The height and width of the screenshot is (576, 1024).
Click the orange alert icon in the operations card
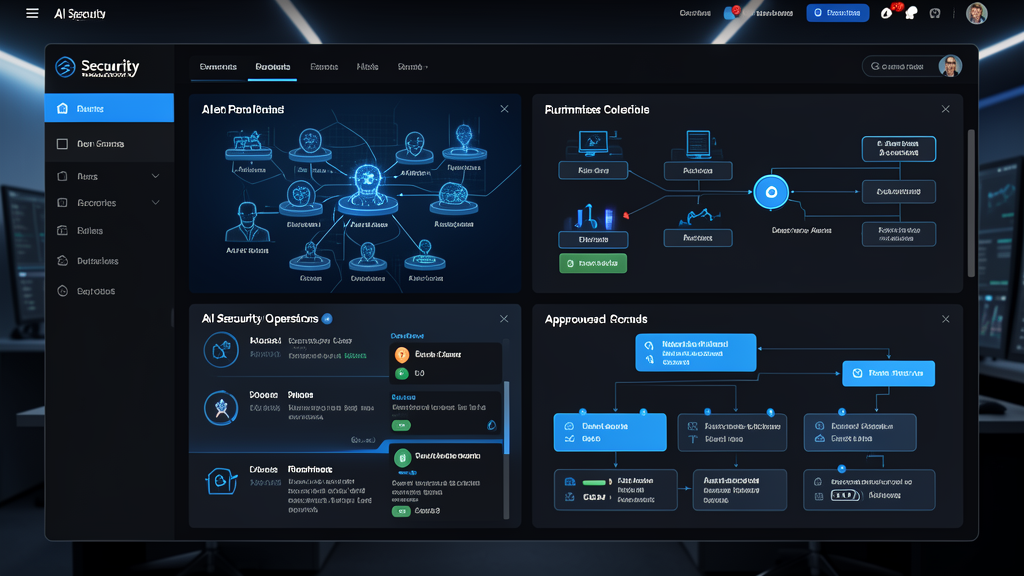coord(402,354)
